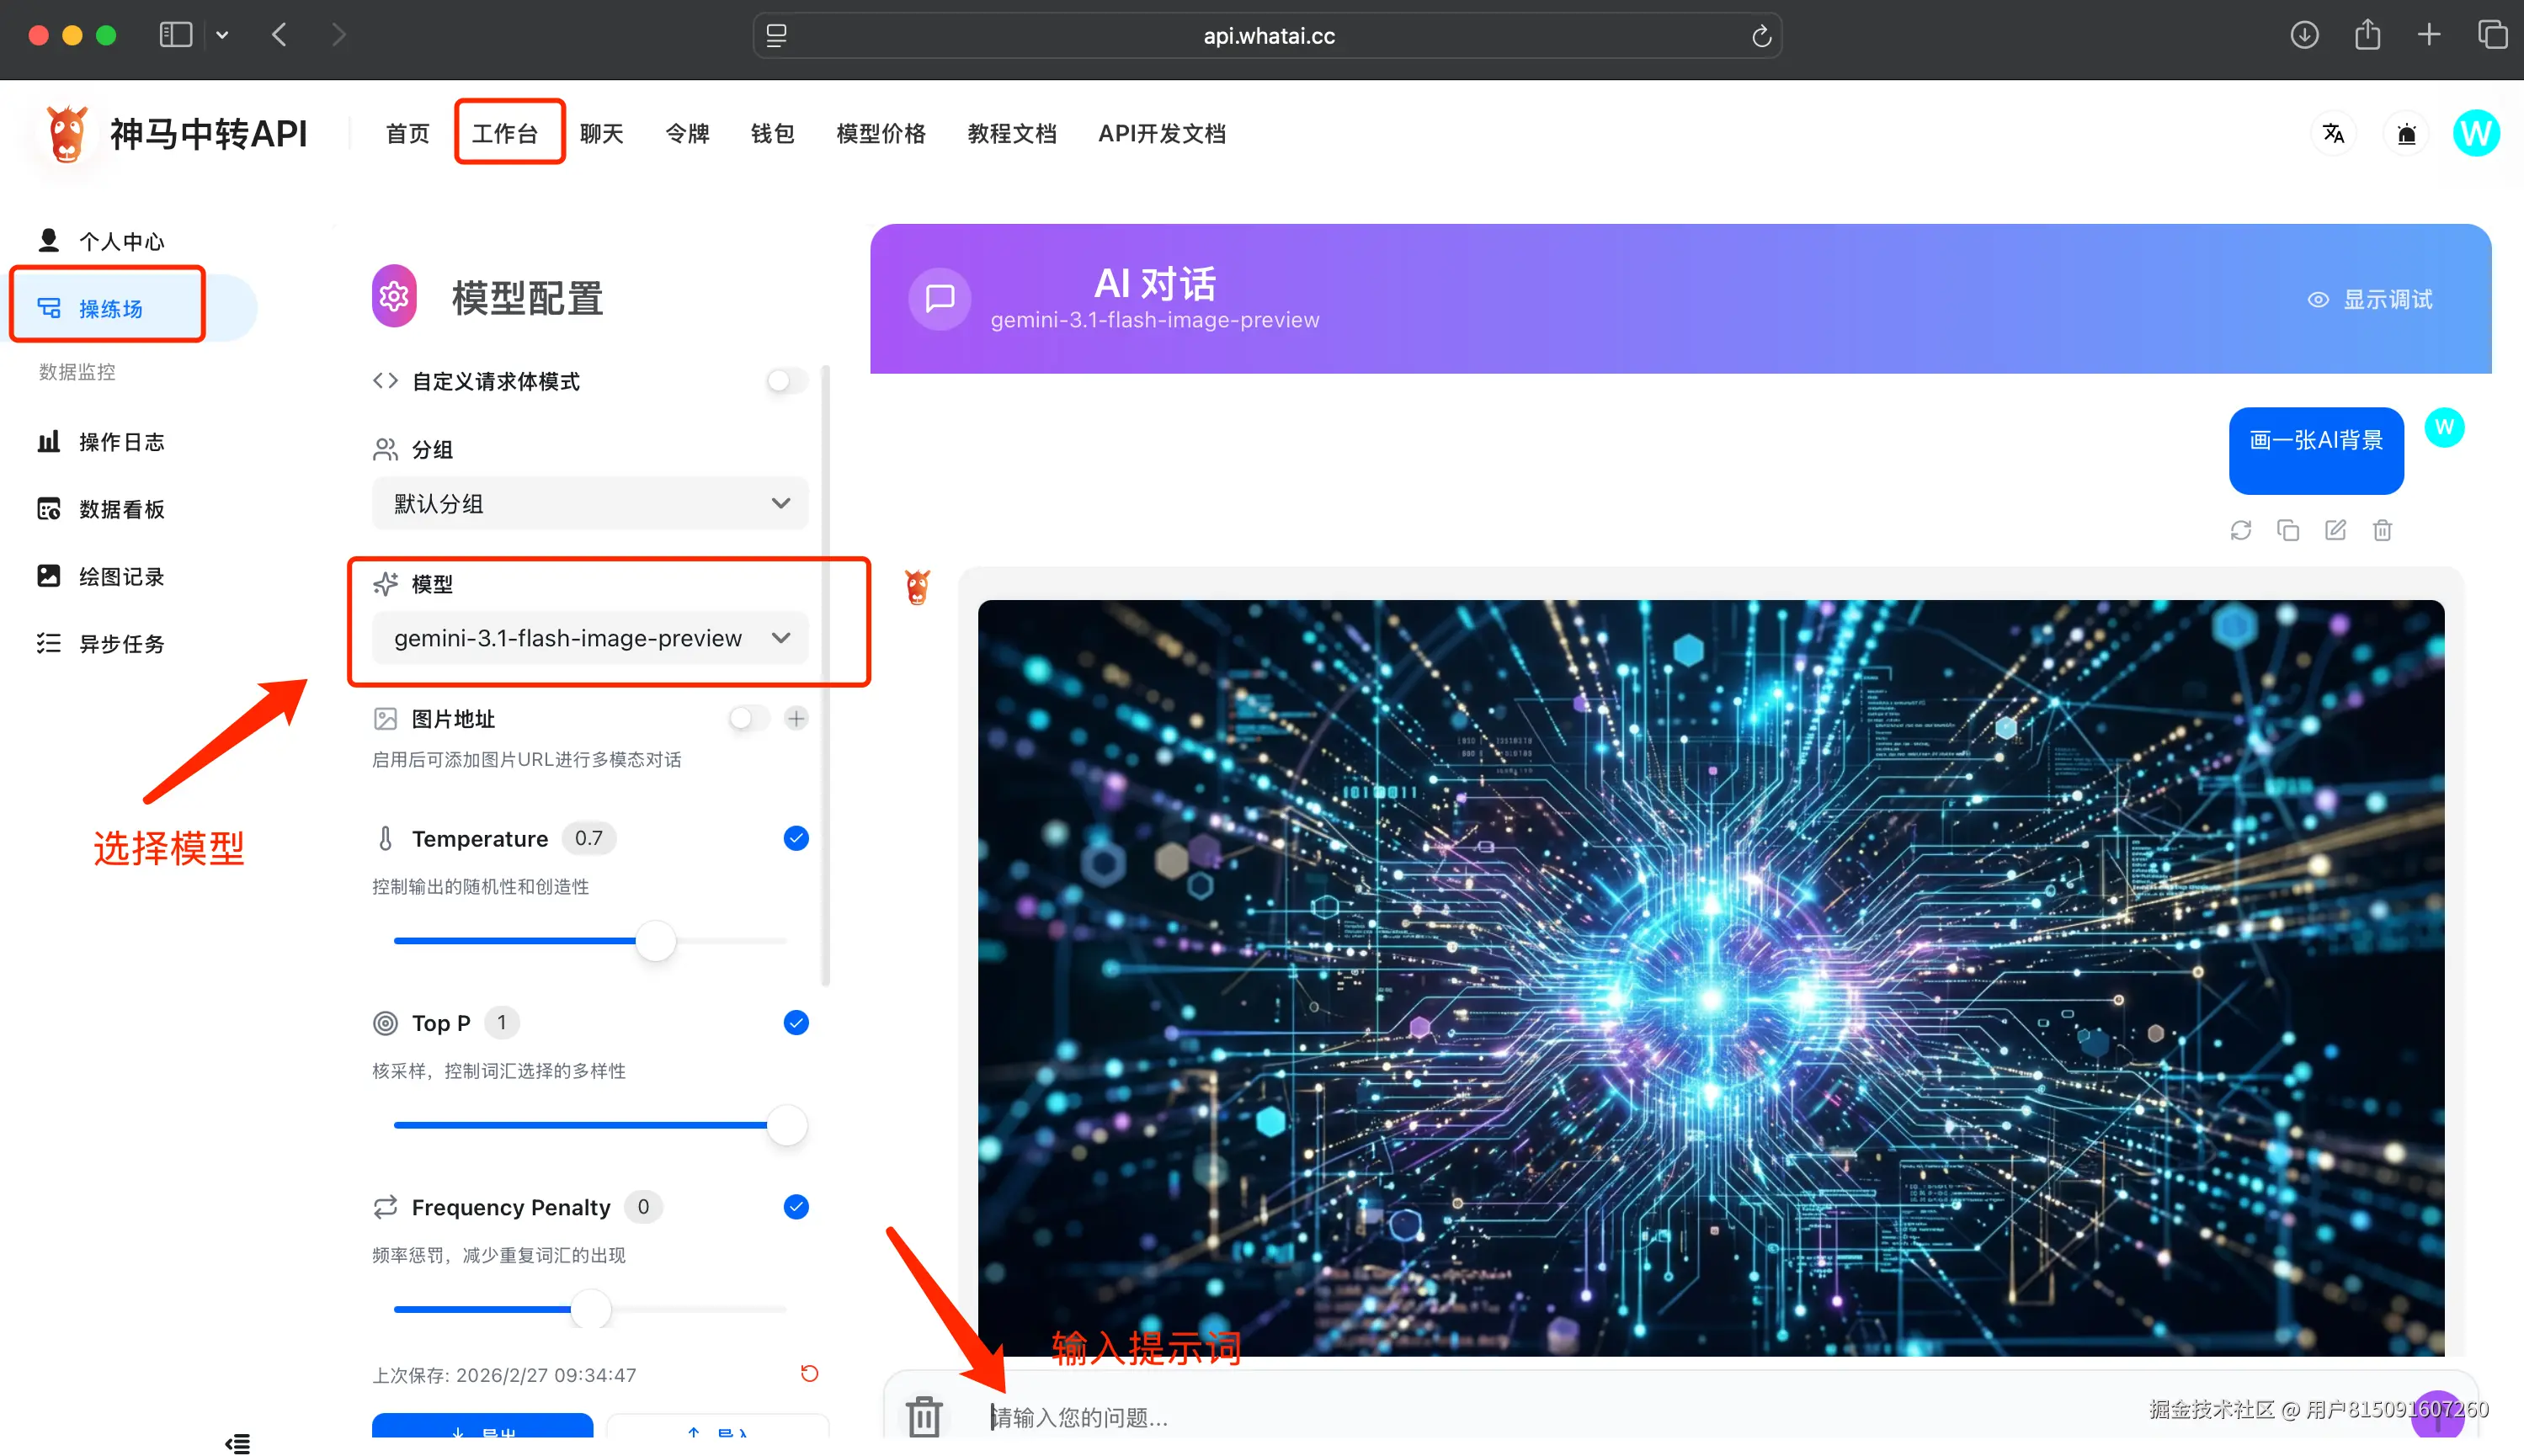Open the 模型价格 nav item
Viewport: 2524px width, 1456px height.
tap(880, 133)
